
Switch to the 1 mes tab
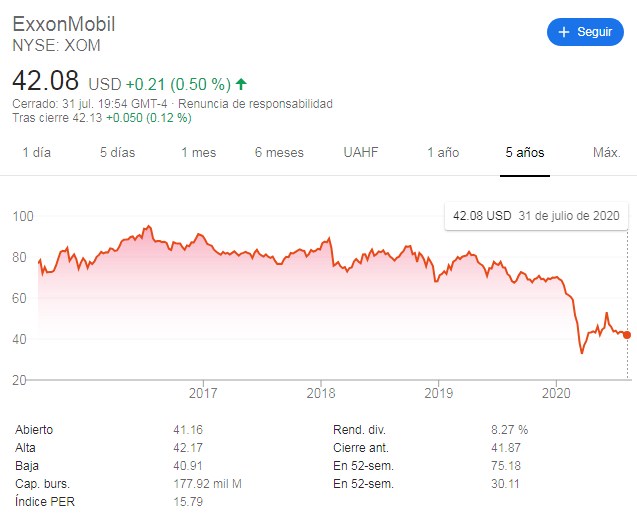[198, 153]
